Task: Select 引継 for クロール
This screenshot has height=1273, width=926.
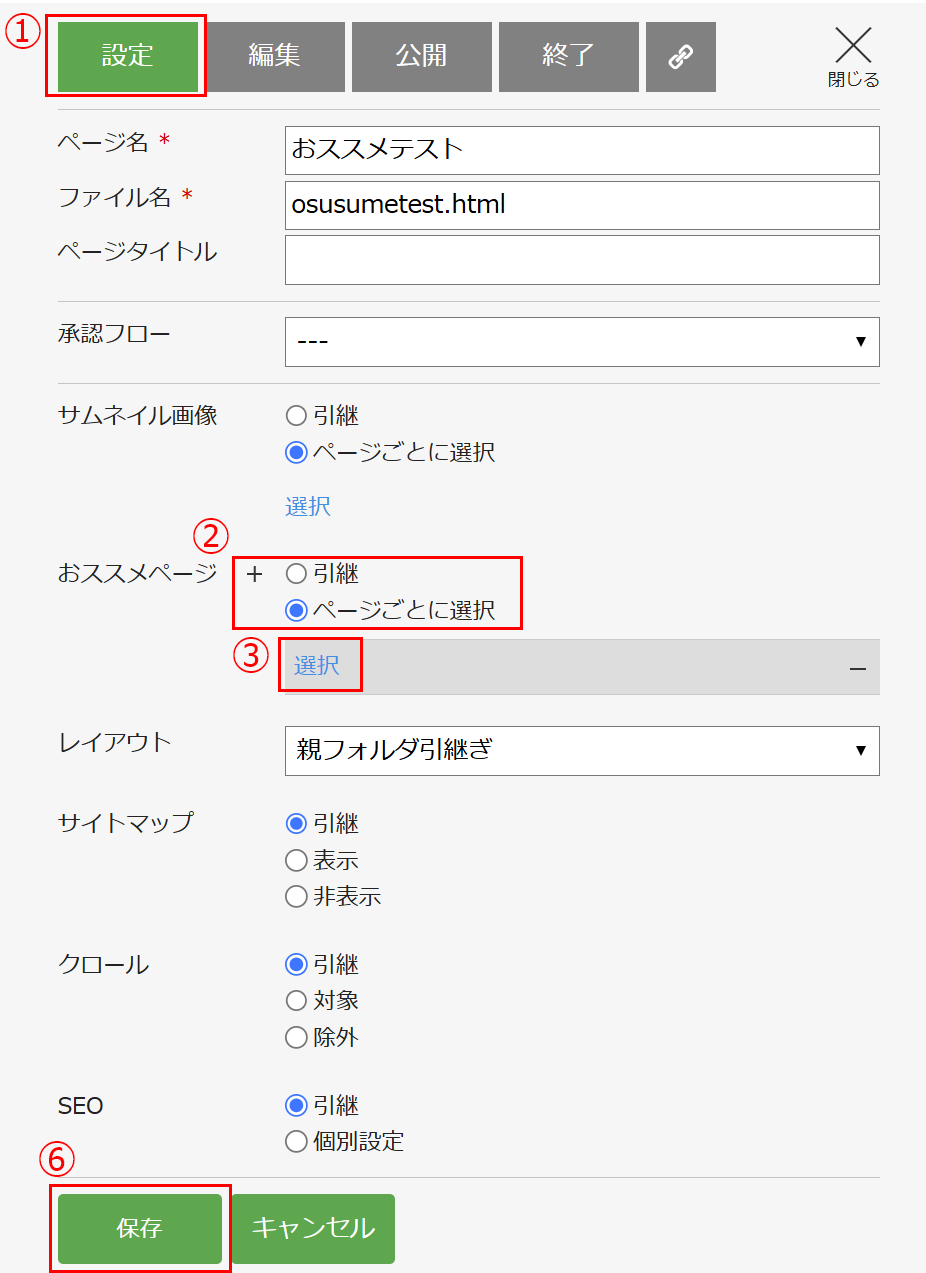Action: pos(296,965)
